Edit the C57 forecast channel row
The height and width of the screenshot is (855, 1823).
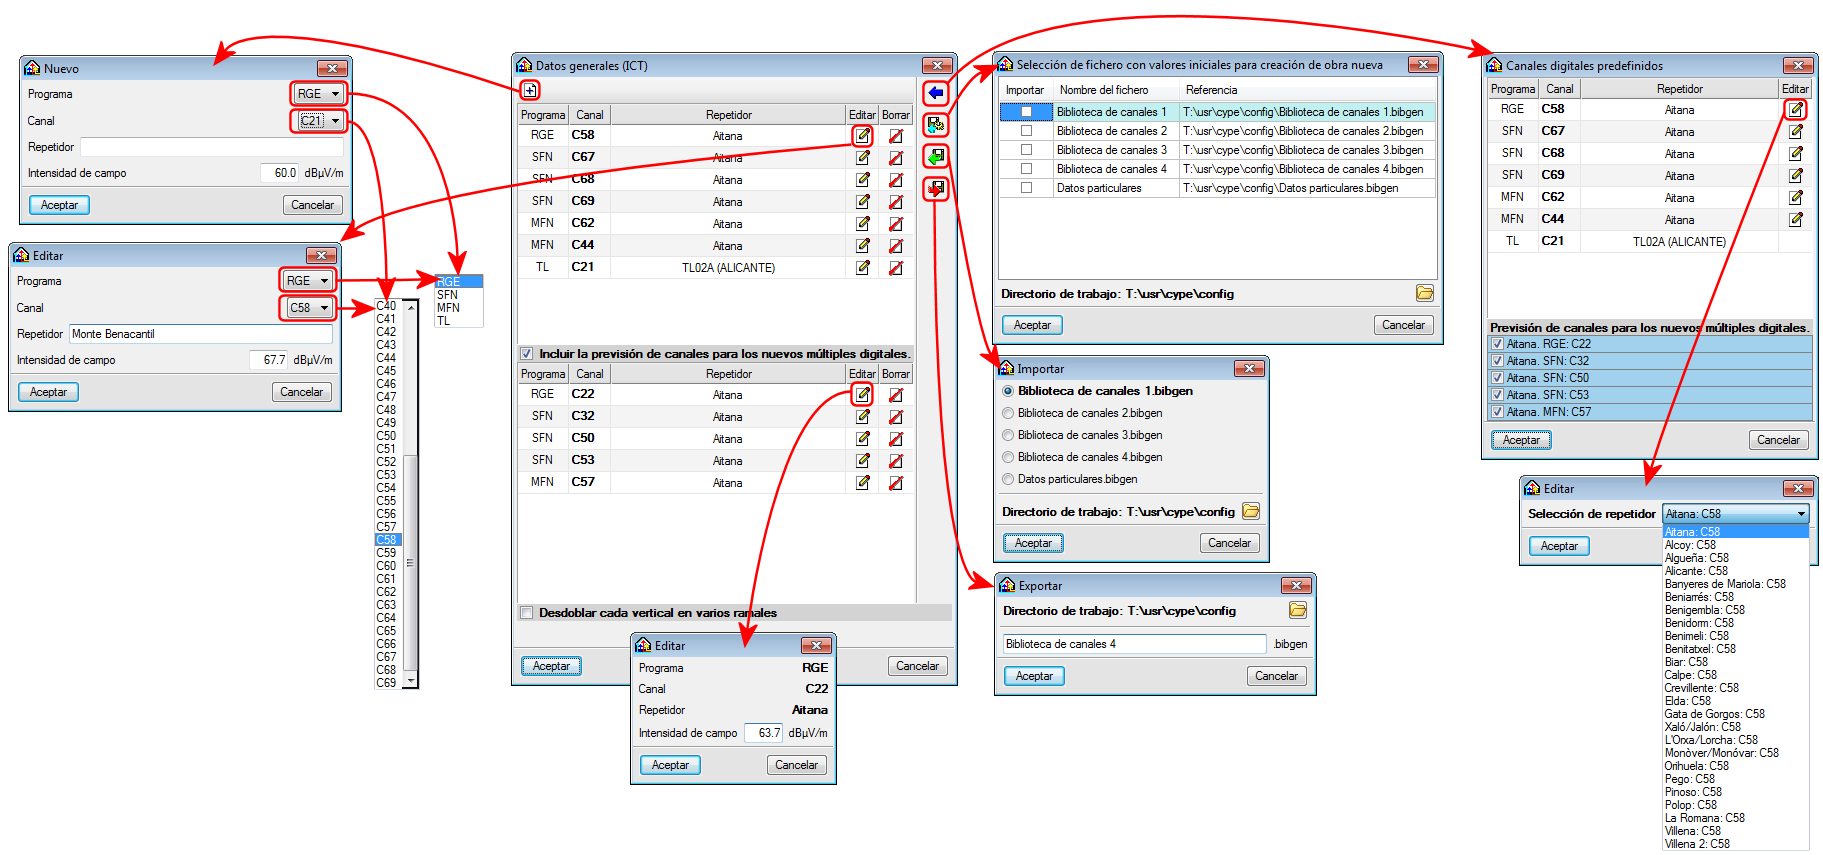point(862,482)
